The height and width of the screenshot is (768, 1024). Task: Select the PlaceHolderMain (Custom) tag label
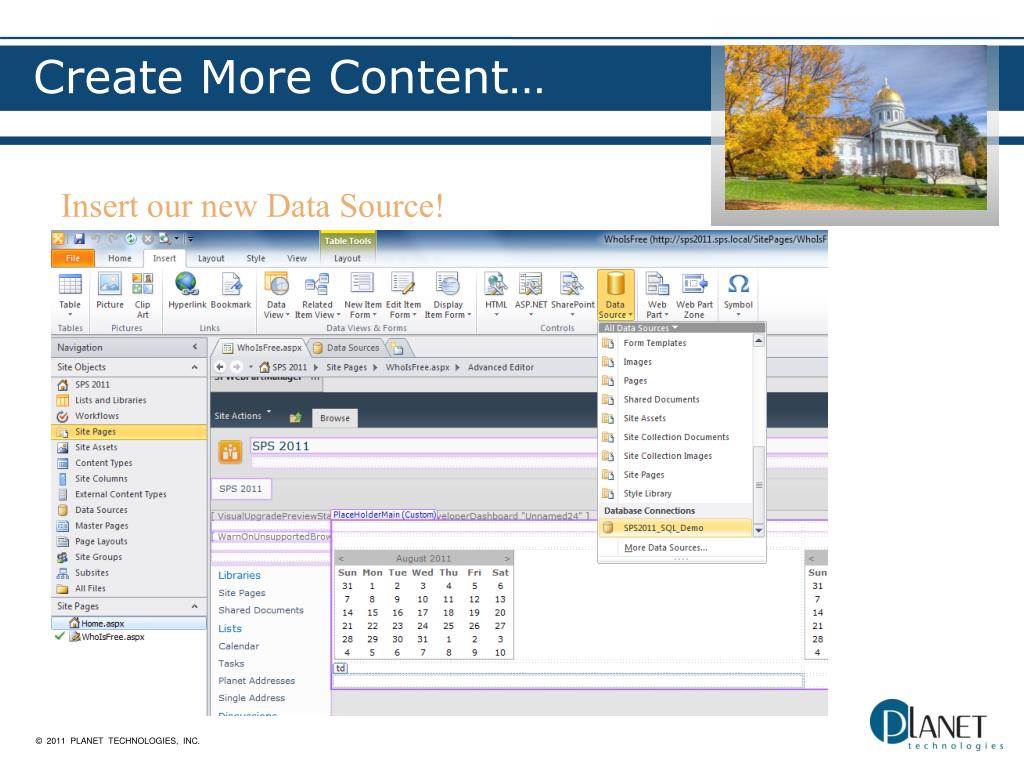point(384,515)
